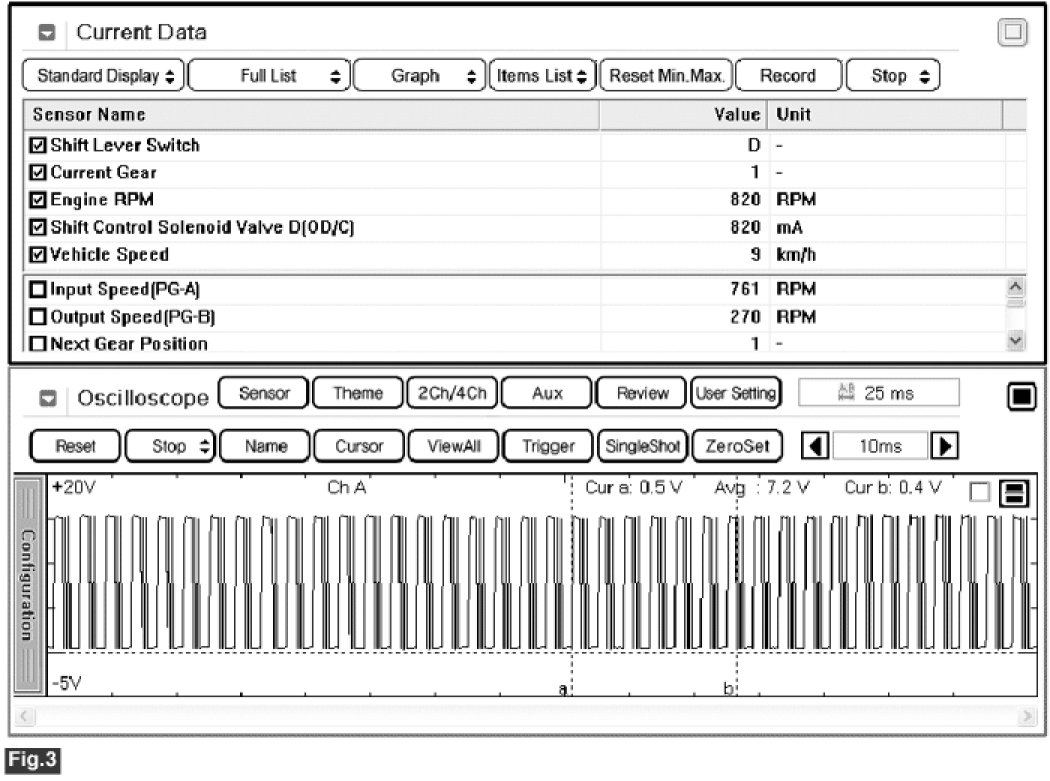Viewport: 1050px width, 781px height.
Task: Click the split view icon in waveform
Action: point(1015,492)
